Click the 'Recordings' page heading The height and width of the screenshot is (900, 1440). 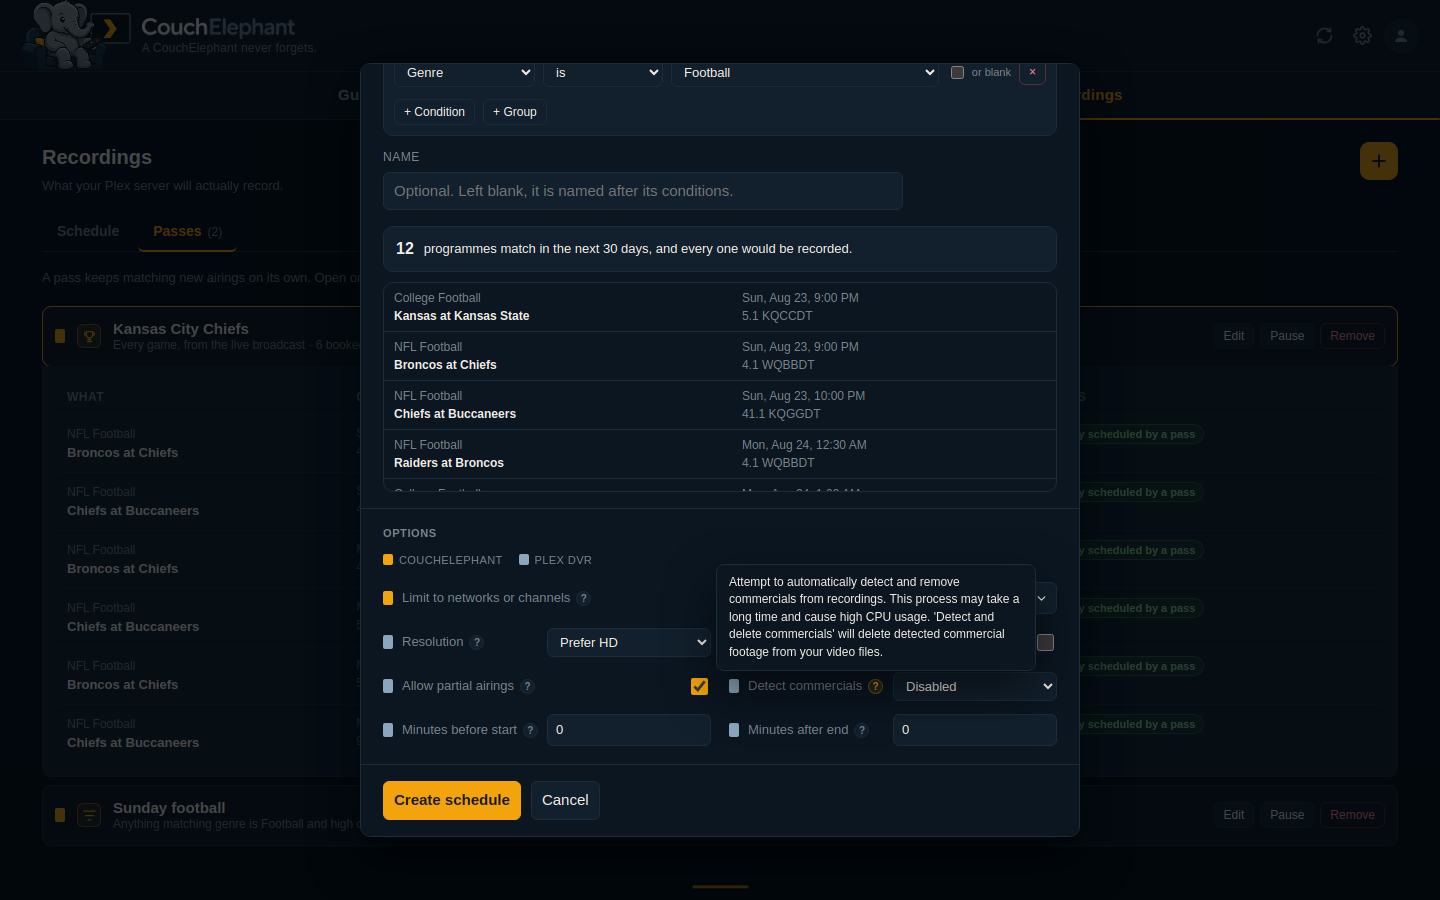click(x=97, y=157)
